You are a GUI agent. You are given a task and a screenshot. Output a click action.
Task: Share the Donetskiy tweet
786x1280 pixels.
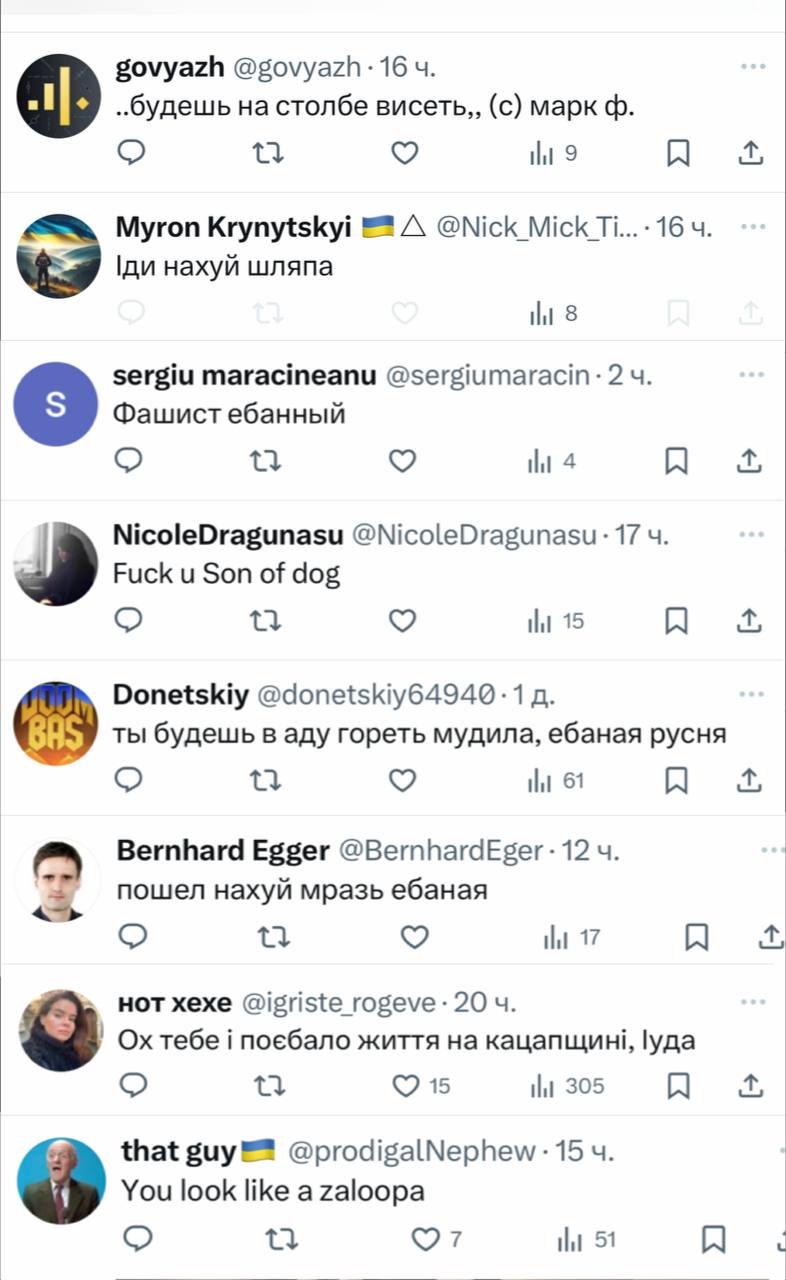click(x=749, y=780)
